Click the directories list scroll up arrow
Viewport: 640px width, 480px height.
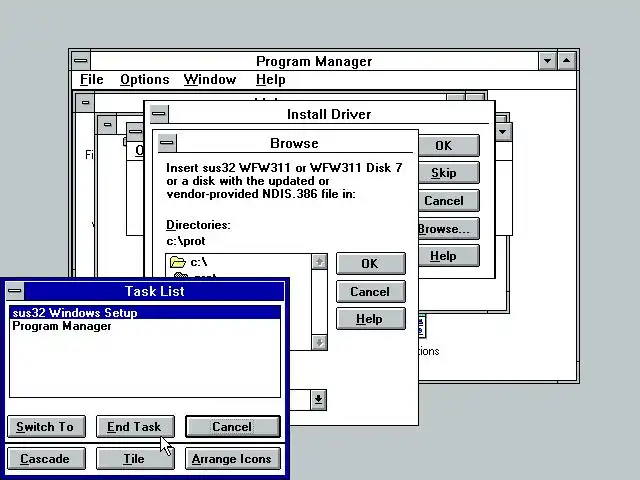(x=319, y=262)
